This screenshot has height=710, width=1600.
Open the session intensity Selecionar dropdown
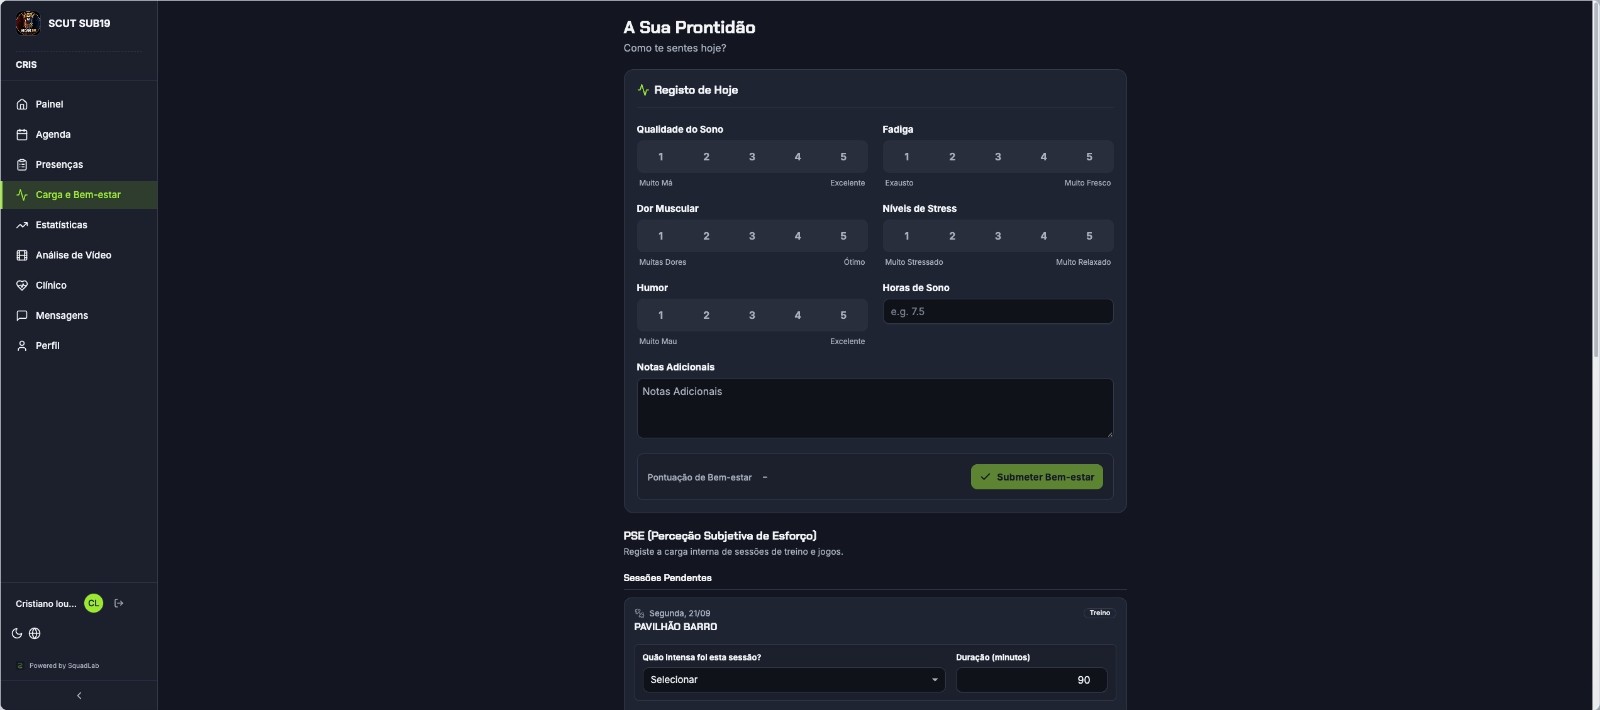point(794,680)
